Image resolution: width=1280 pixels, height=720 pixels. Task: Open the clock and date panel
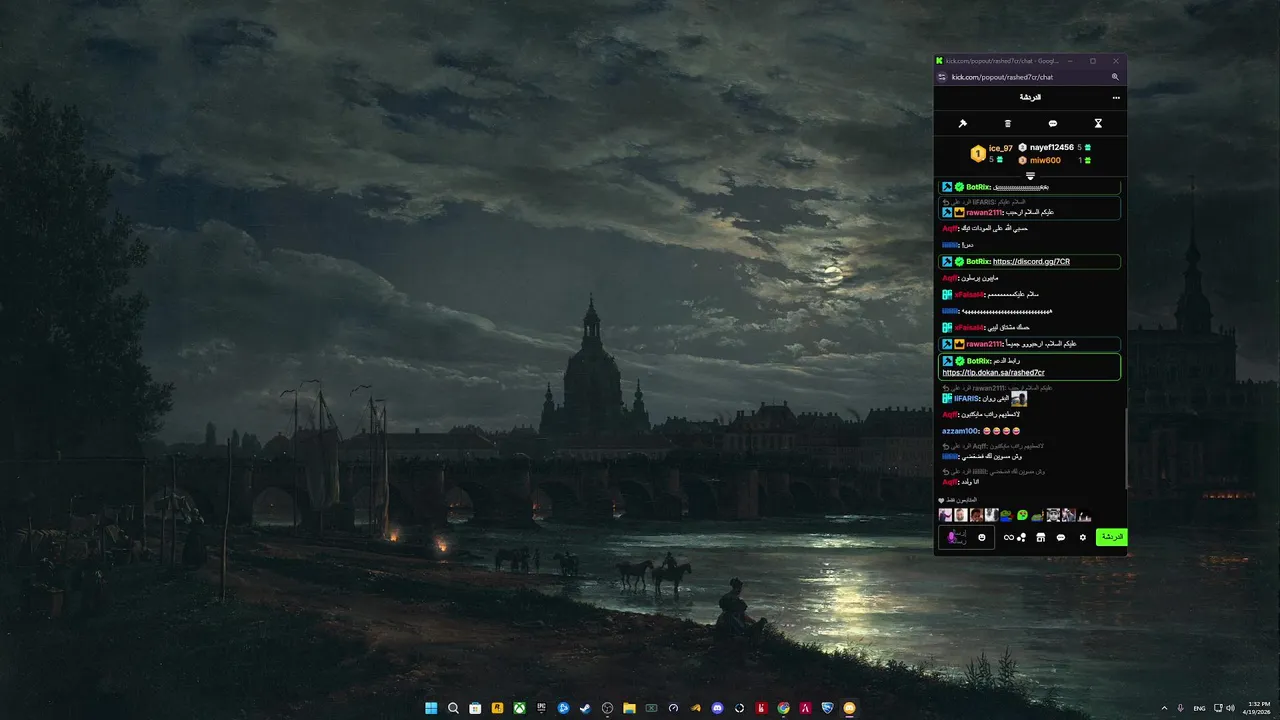[1256, 708]
